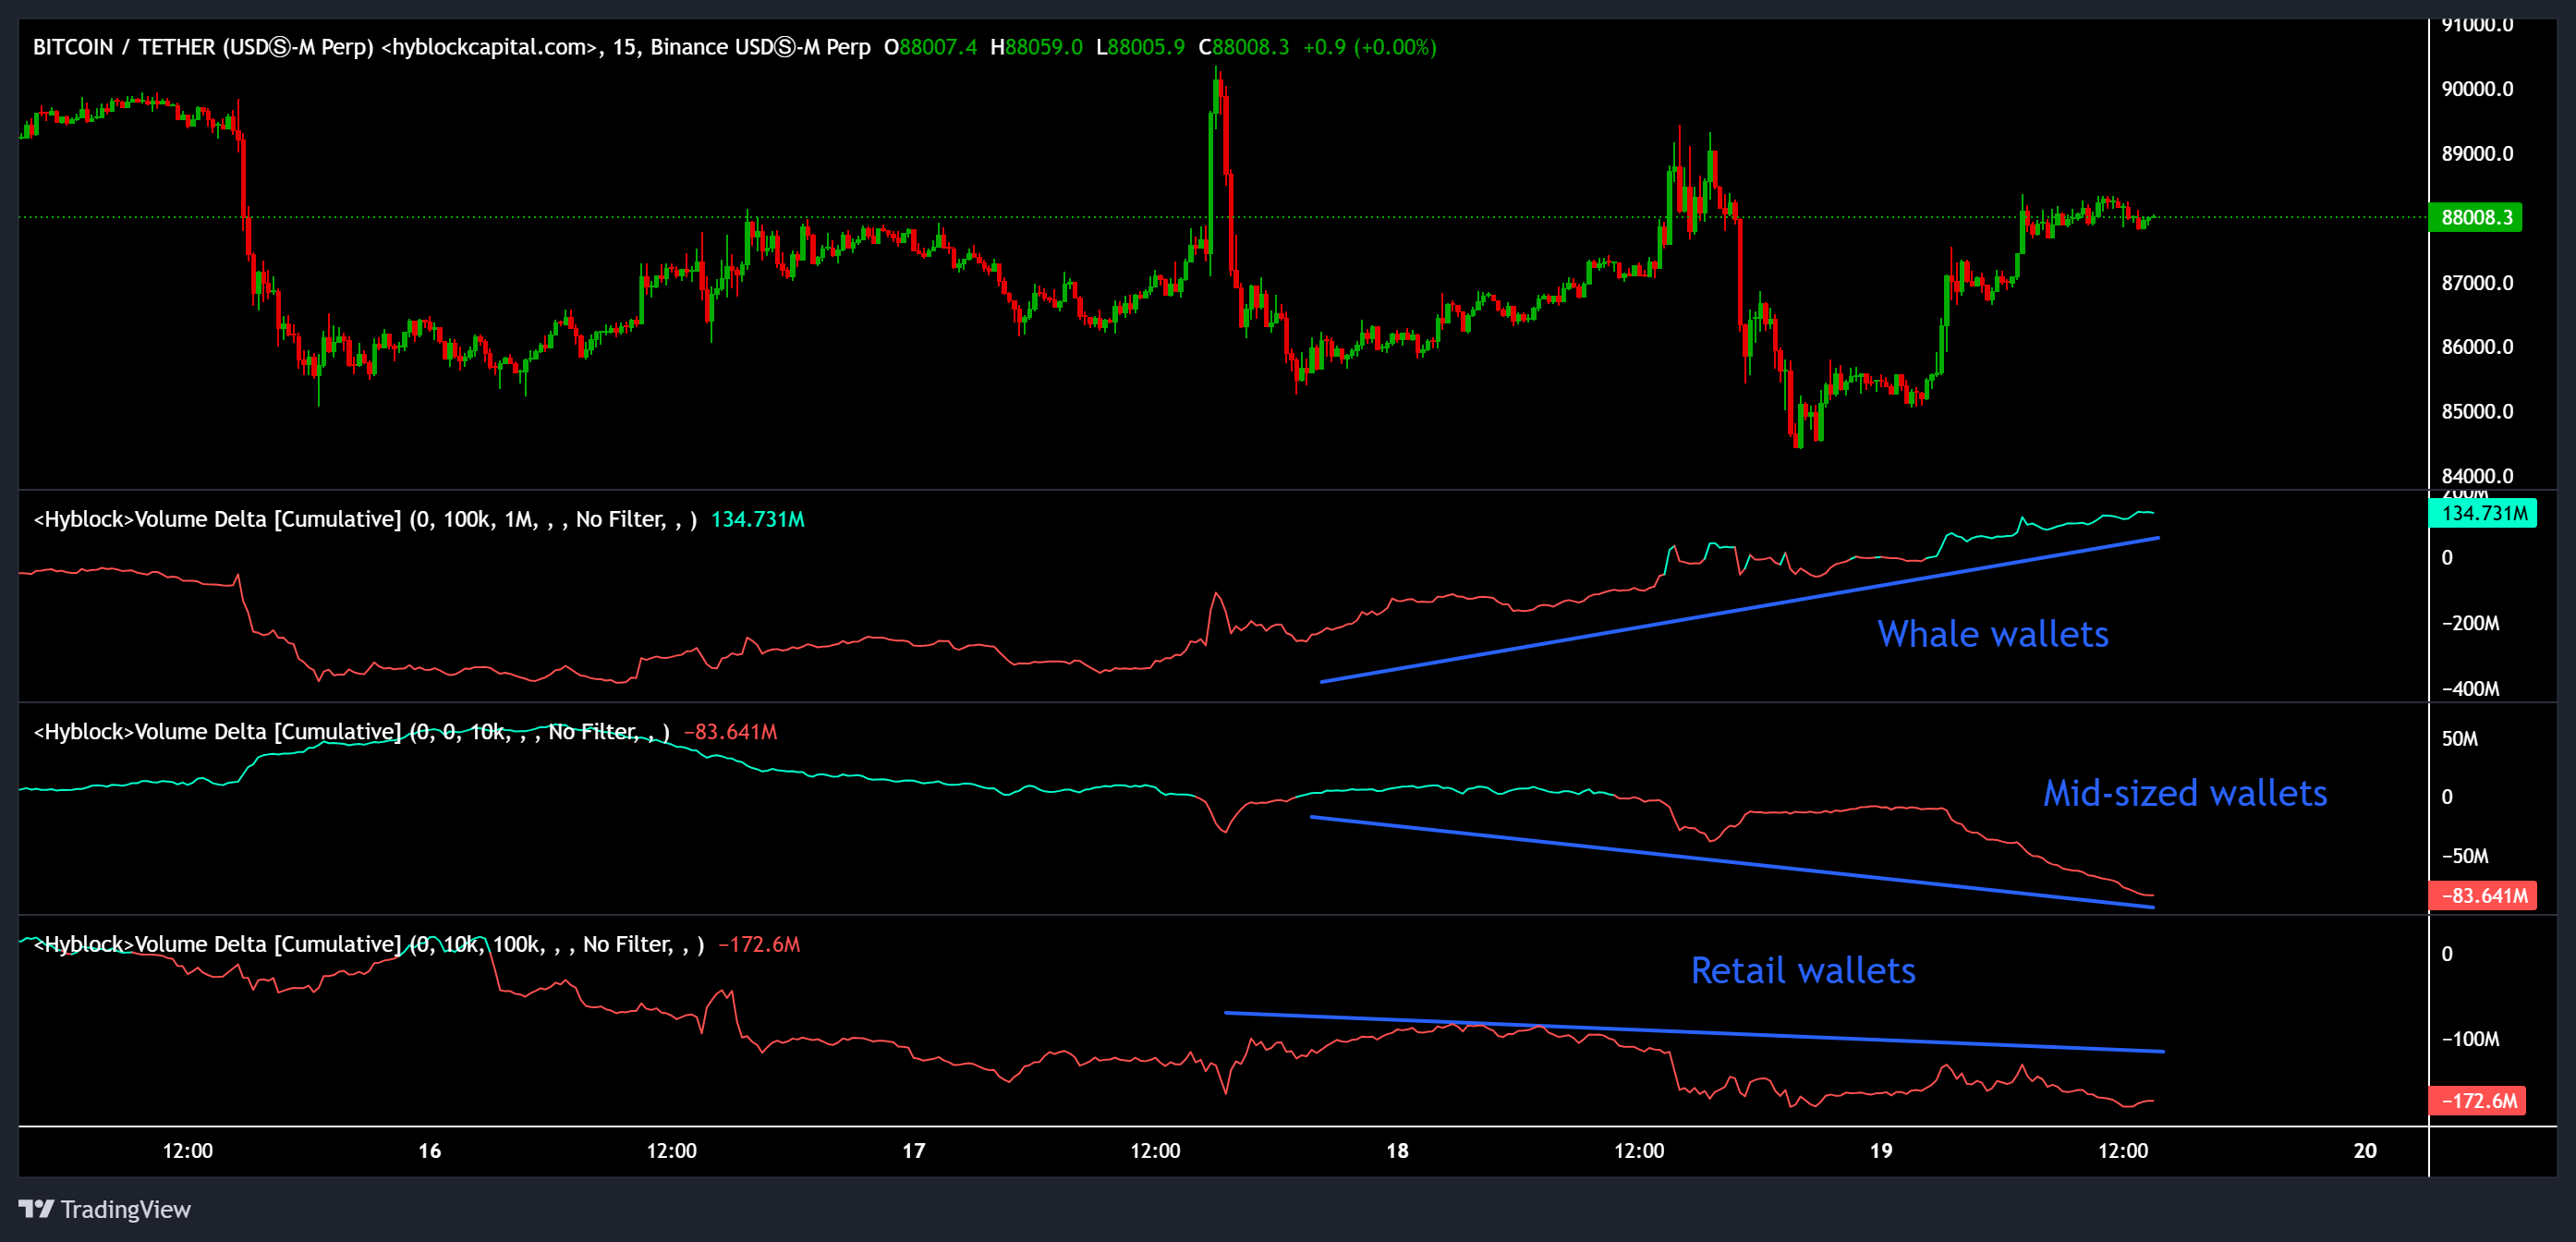This screenshot has height=1242, width=2576.
Task: Click the '18' date label on the time axis
Action: click(x=1397, y=1150)
